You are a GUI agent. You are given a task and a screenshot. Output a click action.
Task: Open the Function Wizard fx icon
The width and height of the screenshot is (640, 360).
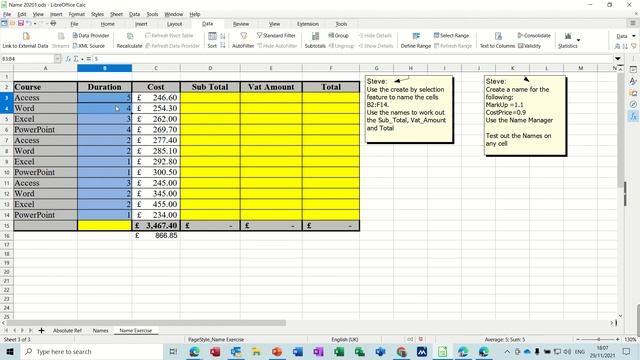pyautogui.click(x=68, y=59)
